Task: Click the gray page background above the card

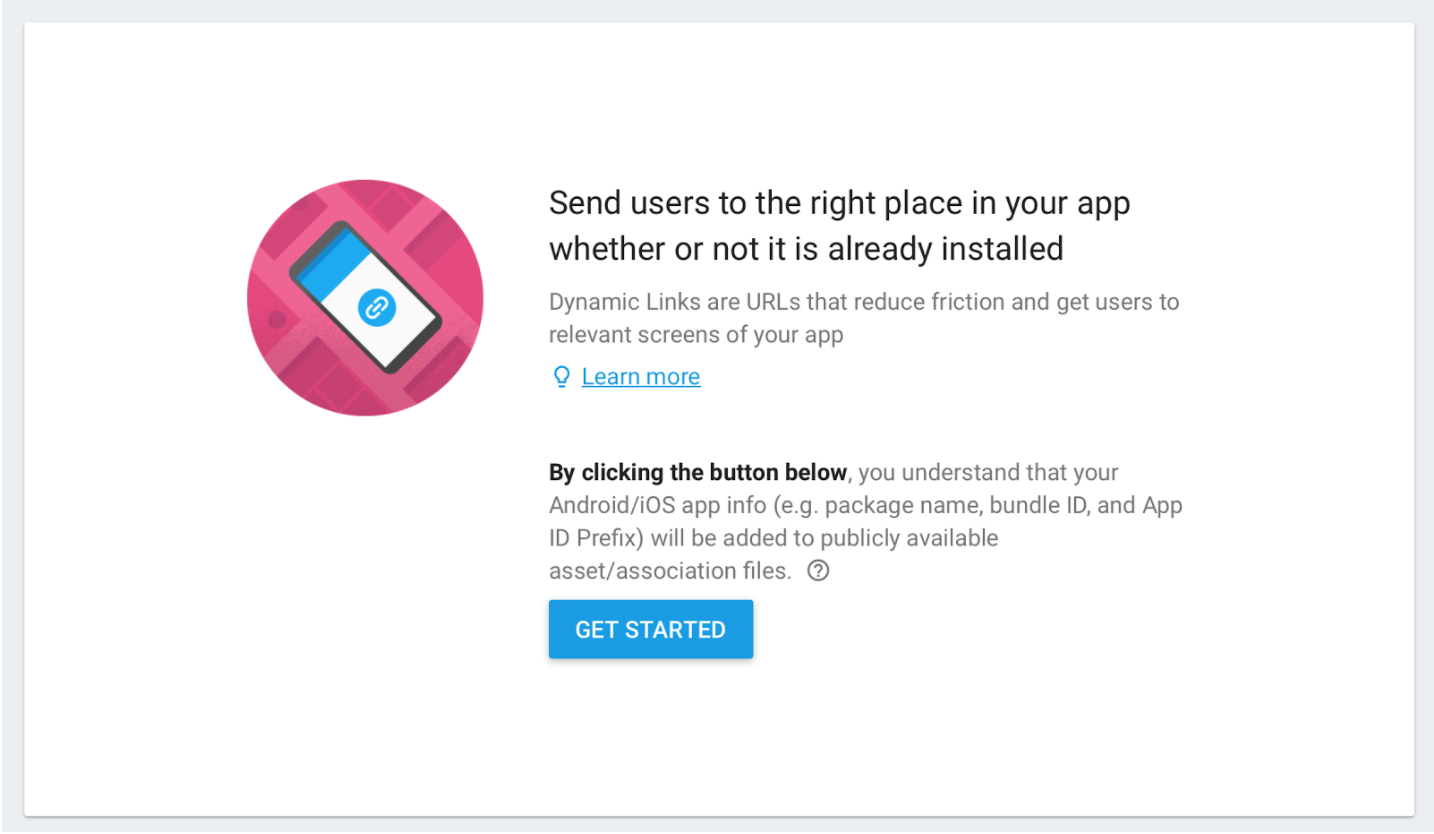Action: pos(717,10)
